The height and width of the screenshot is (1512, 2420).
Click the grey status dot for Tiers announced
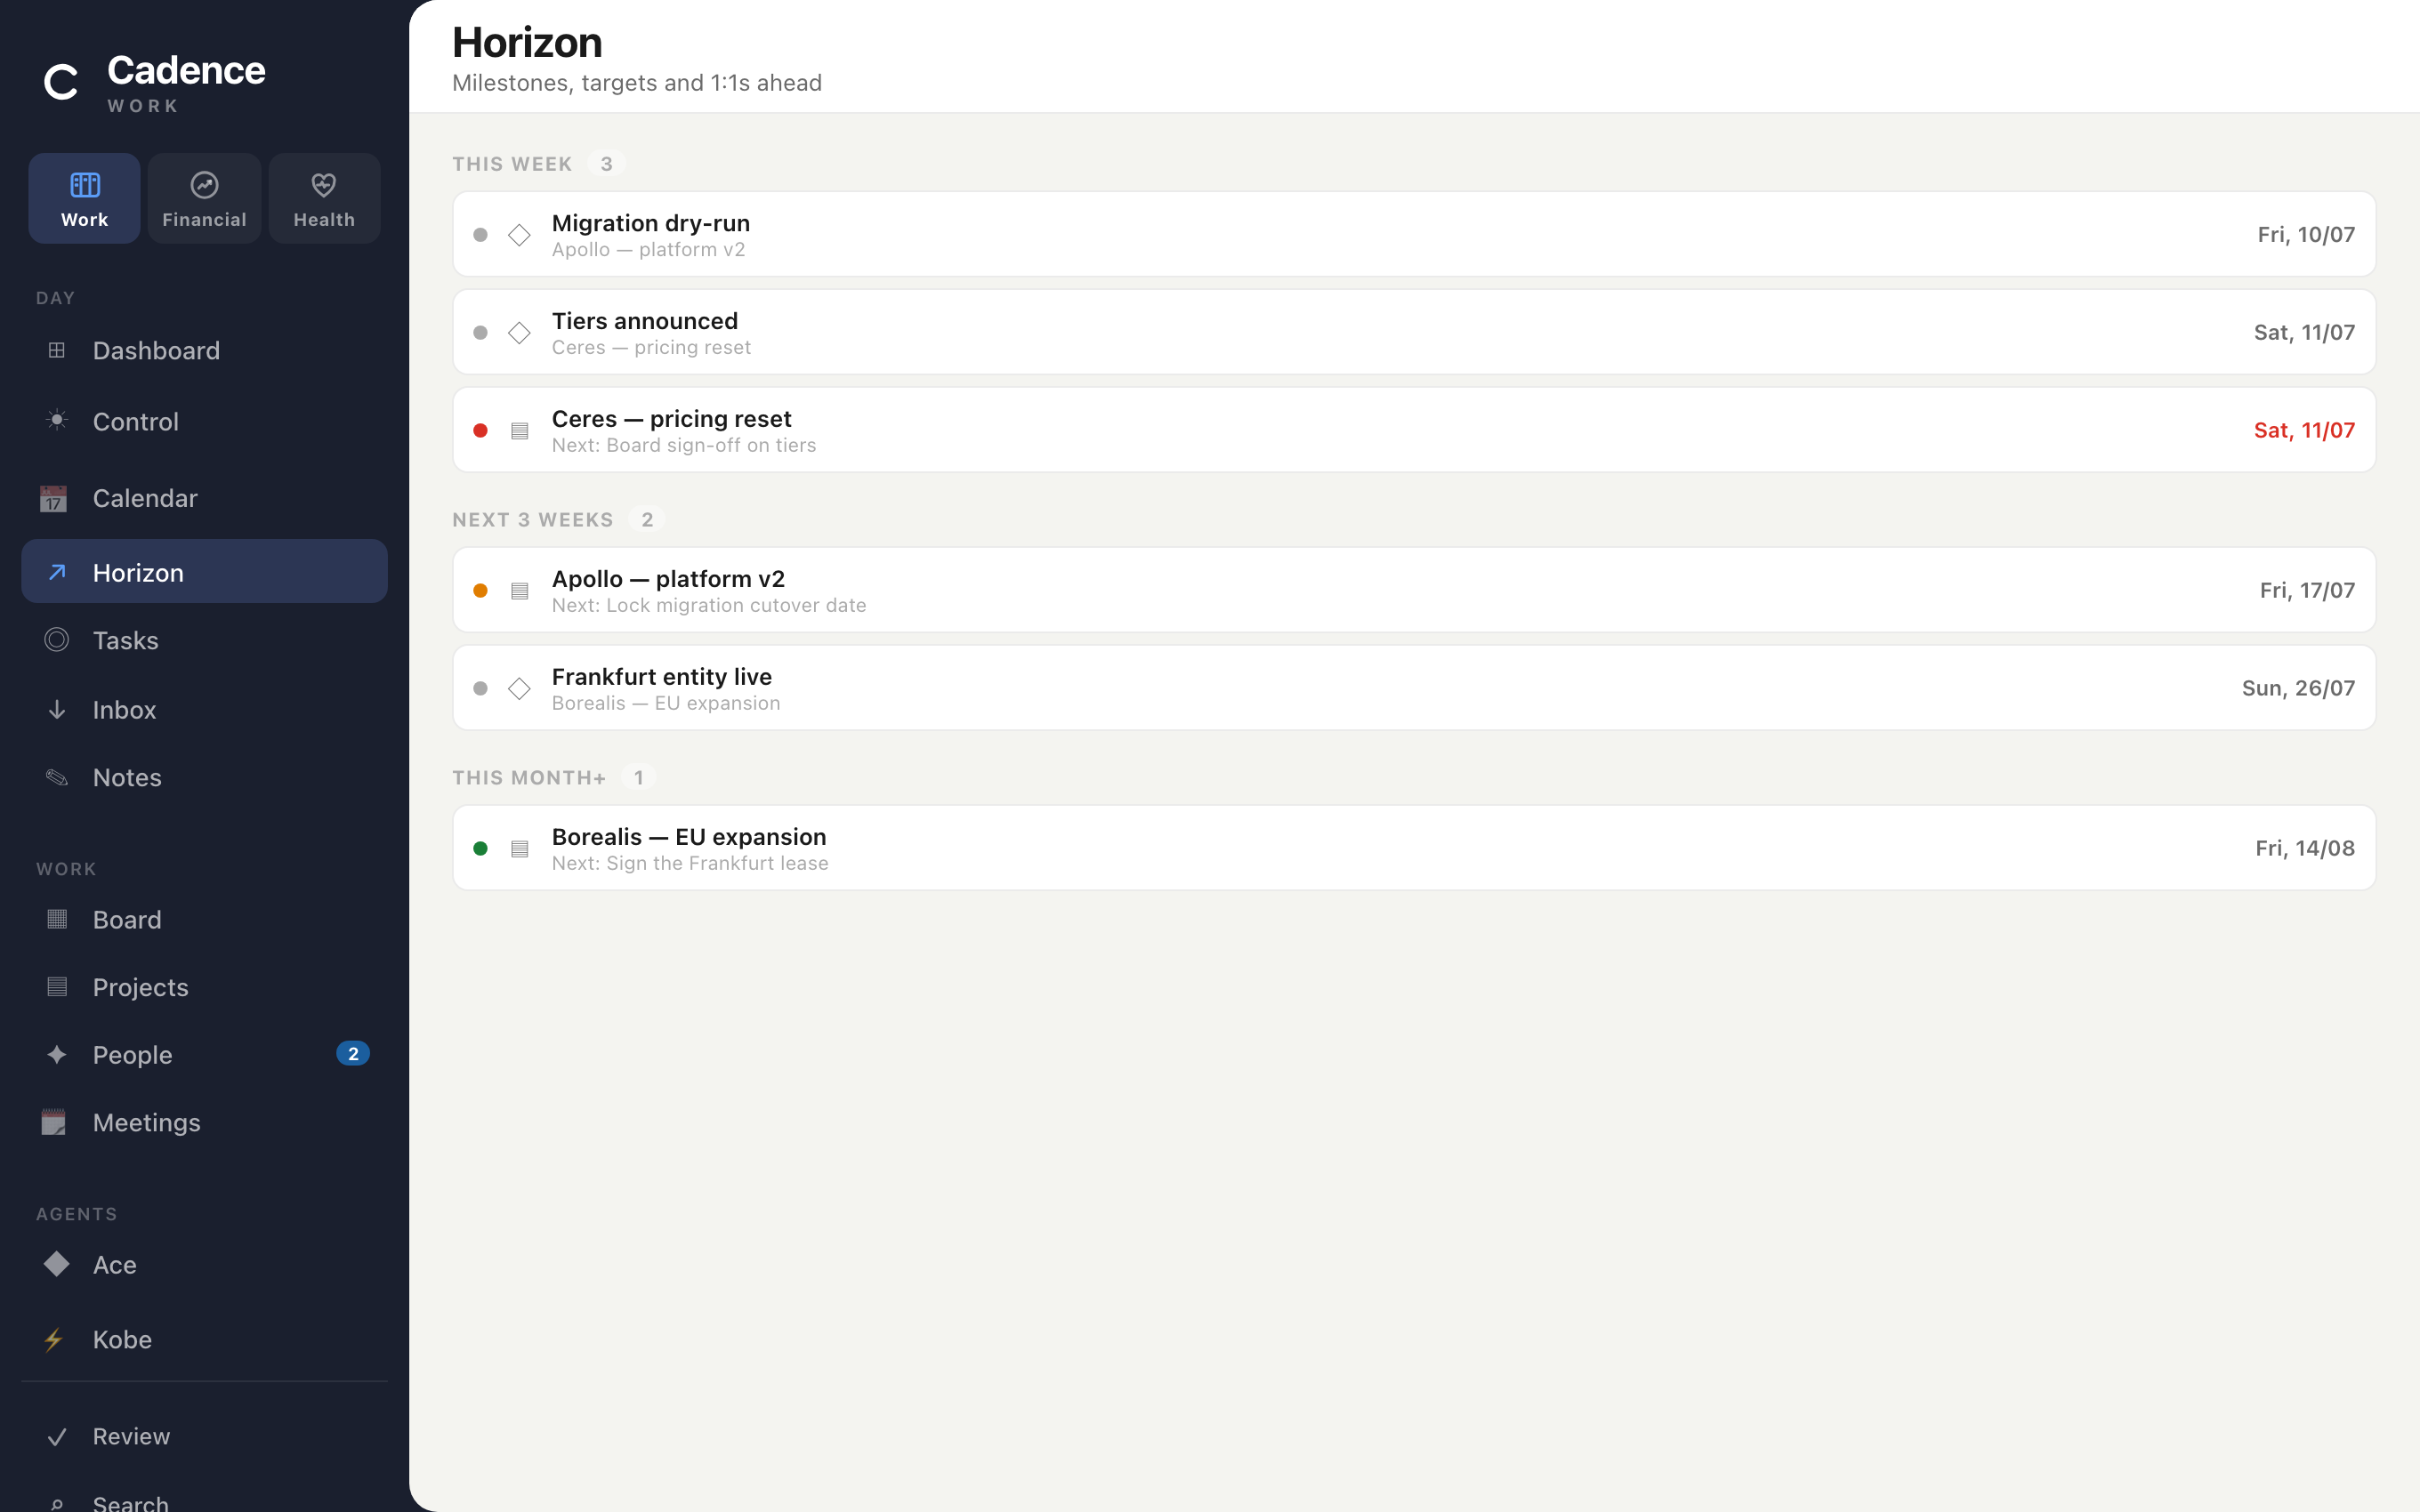pos(480,333)
